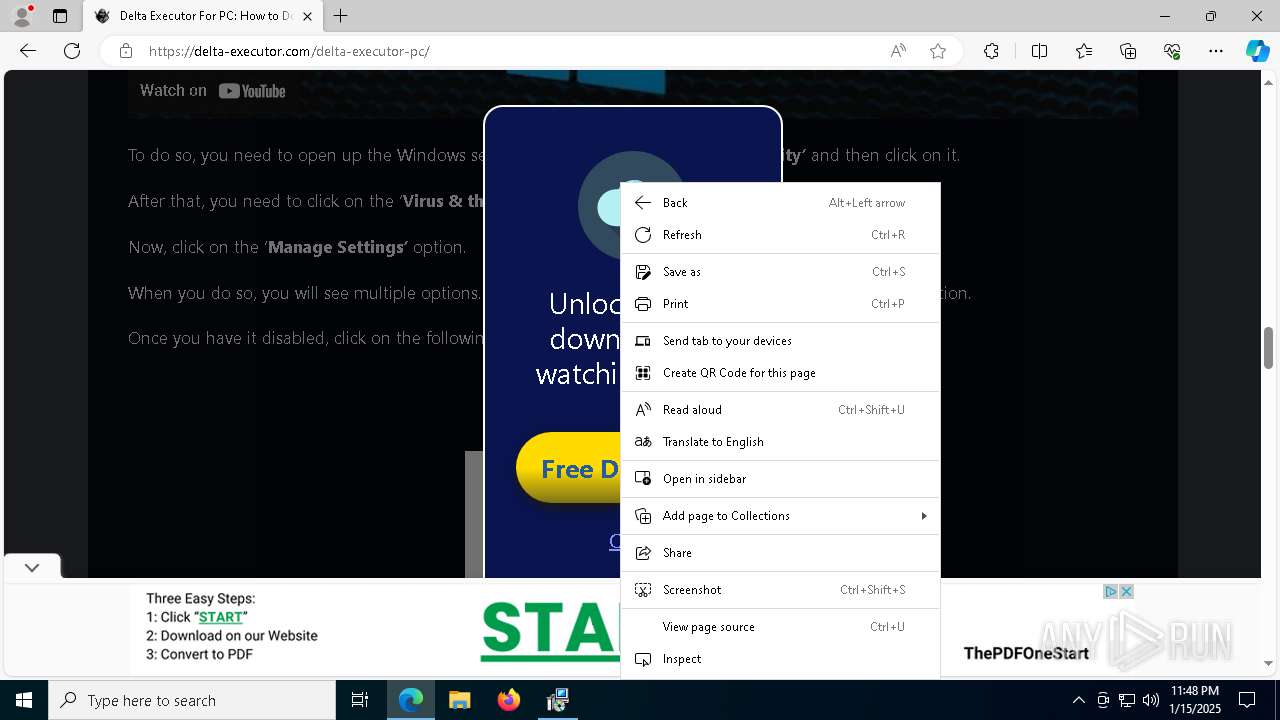Open Read aloud icon in address bar

[x=898, y=51]
